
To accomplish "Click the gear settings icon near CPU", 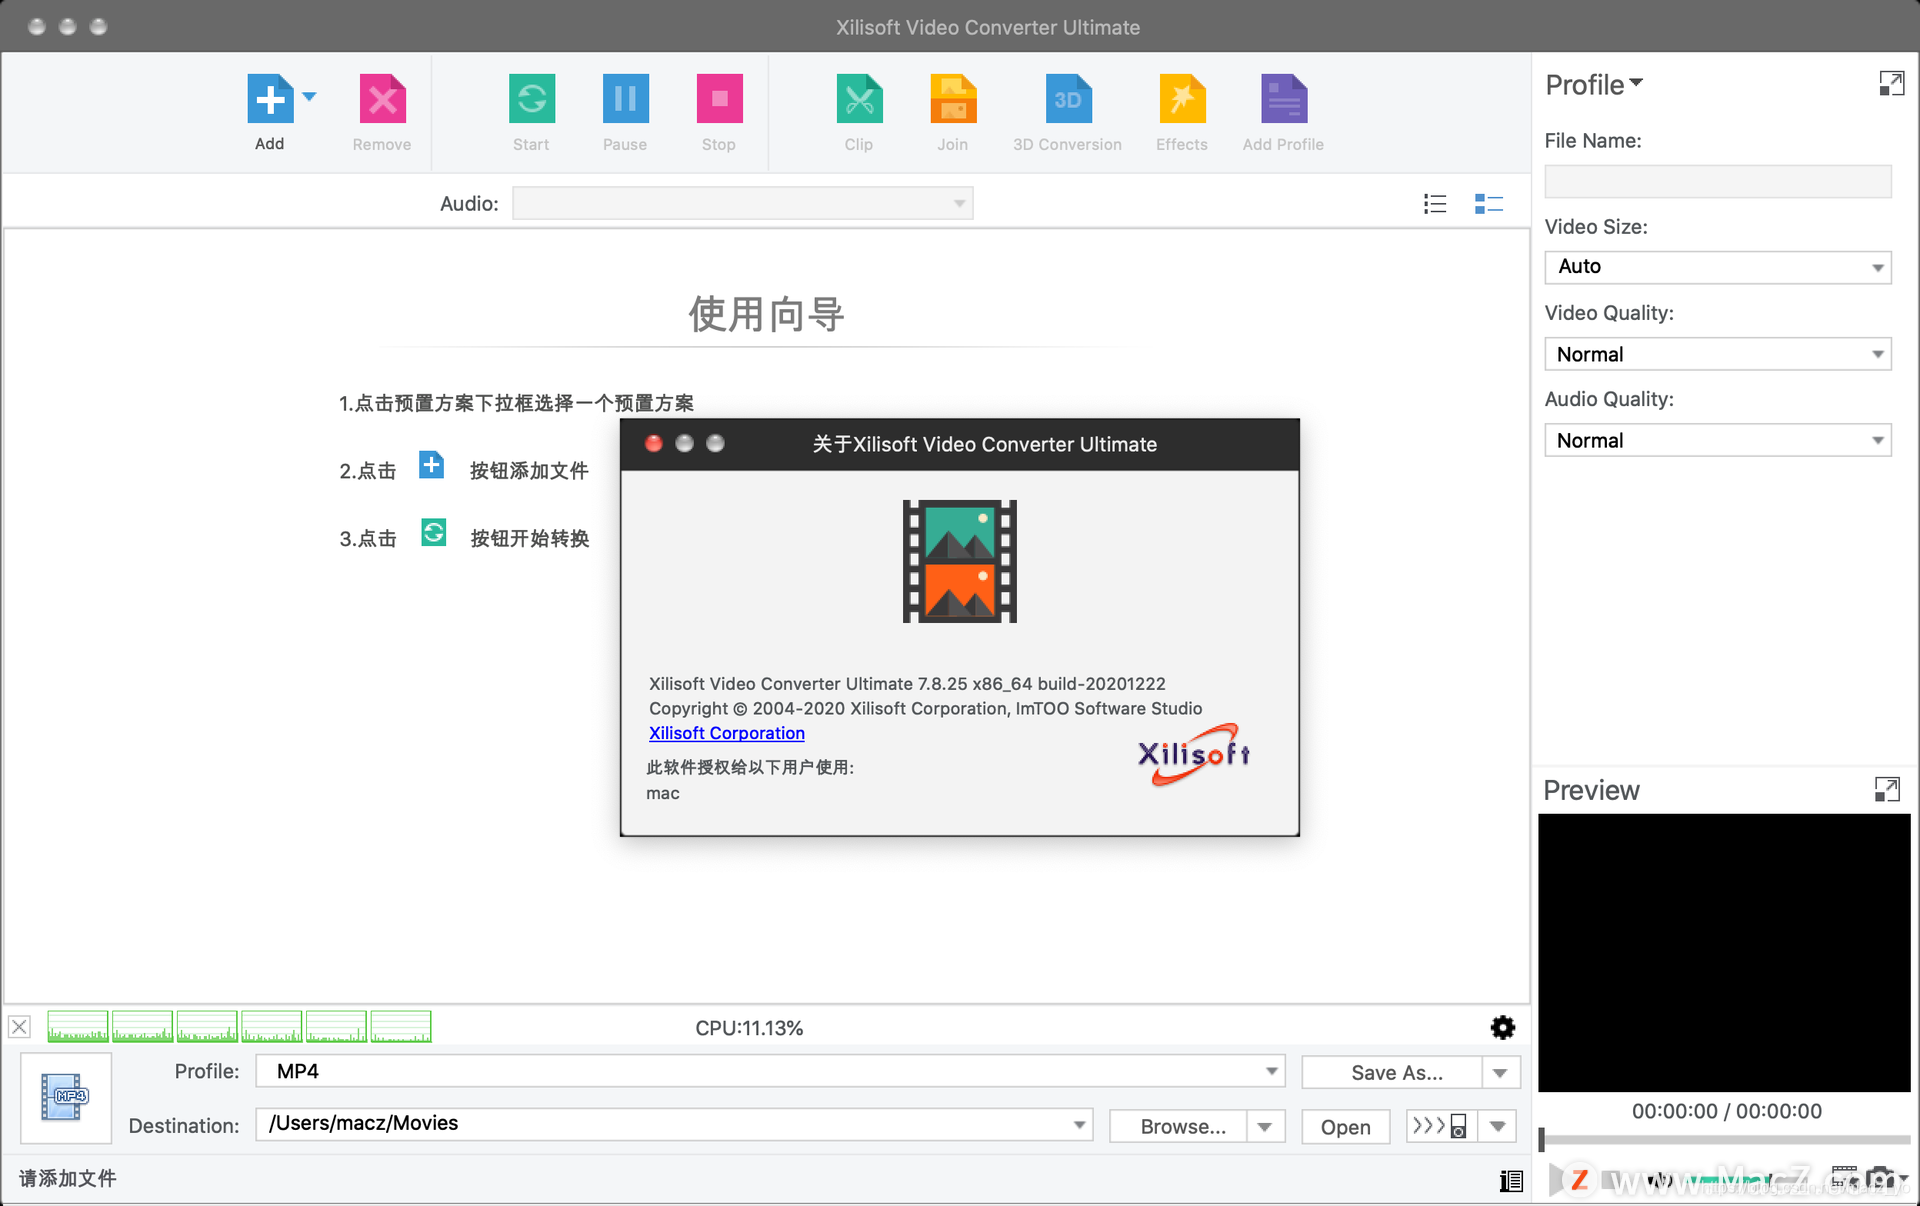I will click(1503, 1027).
